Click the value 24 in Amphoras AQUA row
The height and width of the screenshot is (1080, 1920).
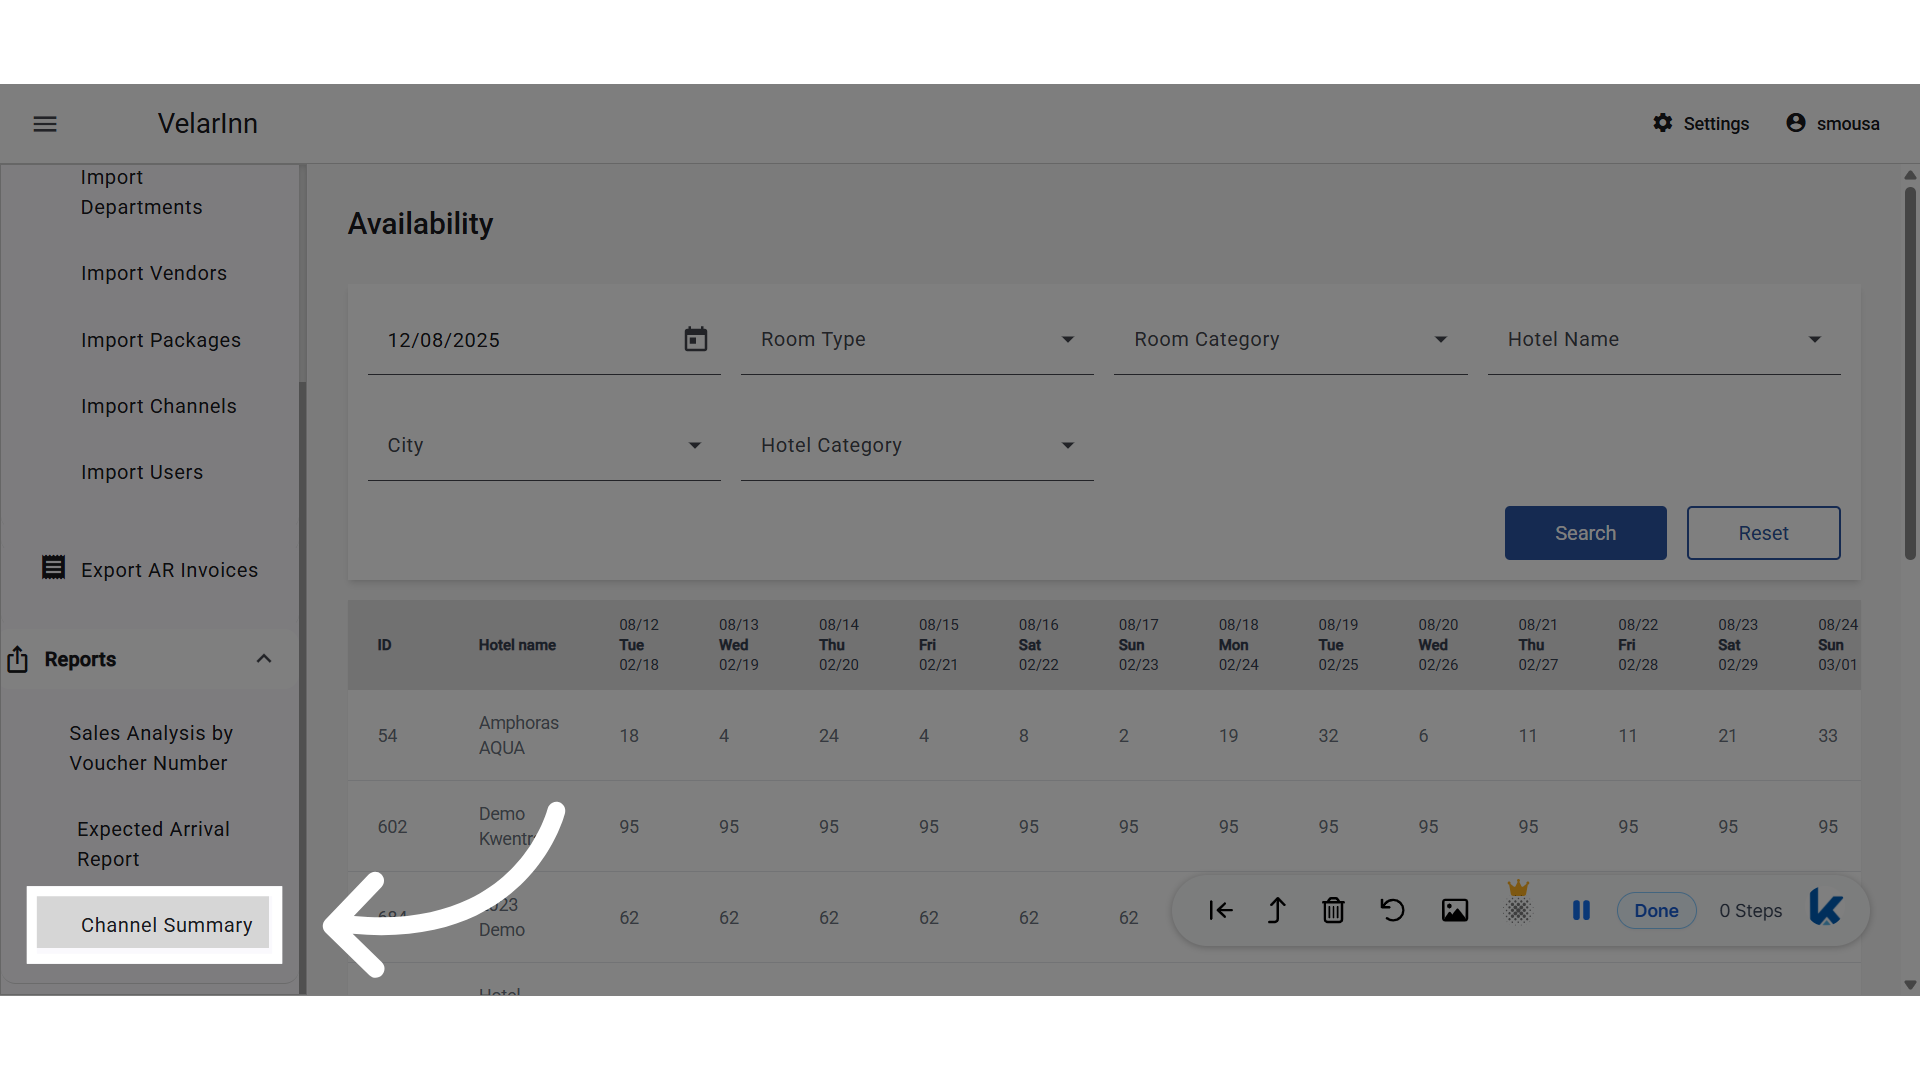tap(829, 736)
